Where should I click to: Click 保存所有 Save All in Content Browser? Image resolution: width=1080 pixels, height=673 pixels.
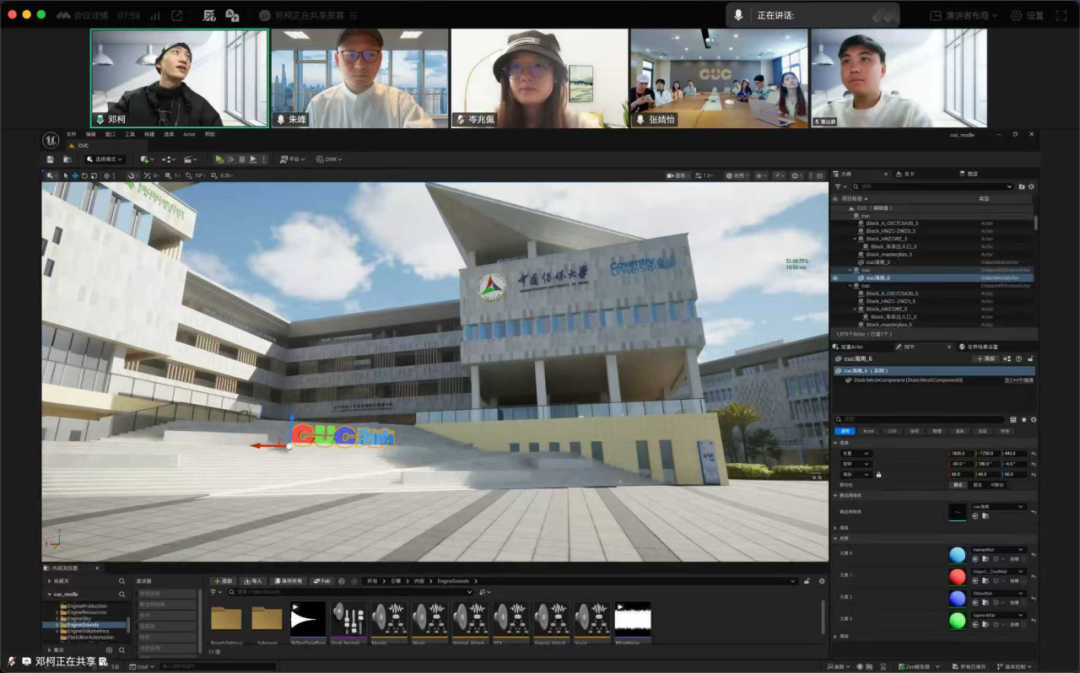[x=289, y=581]
